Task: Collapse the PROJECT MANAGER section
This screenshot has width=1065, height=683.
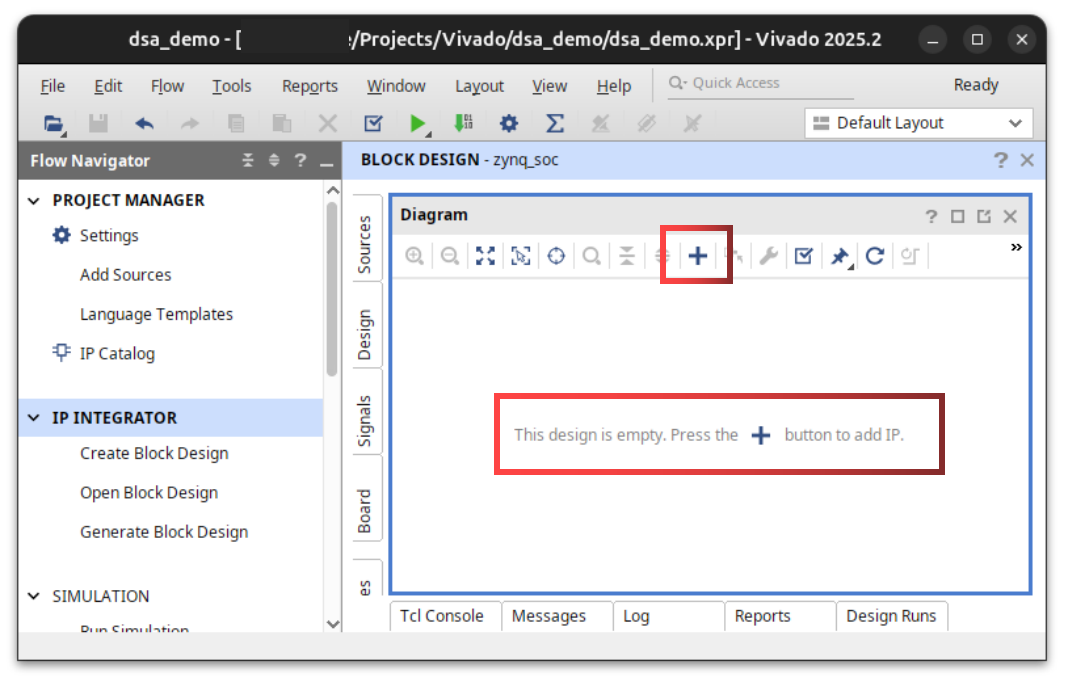Action: [x=35, y=200]
